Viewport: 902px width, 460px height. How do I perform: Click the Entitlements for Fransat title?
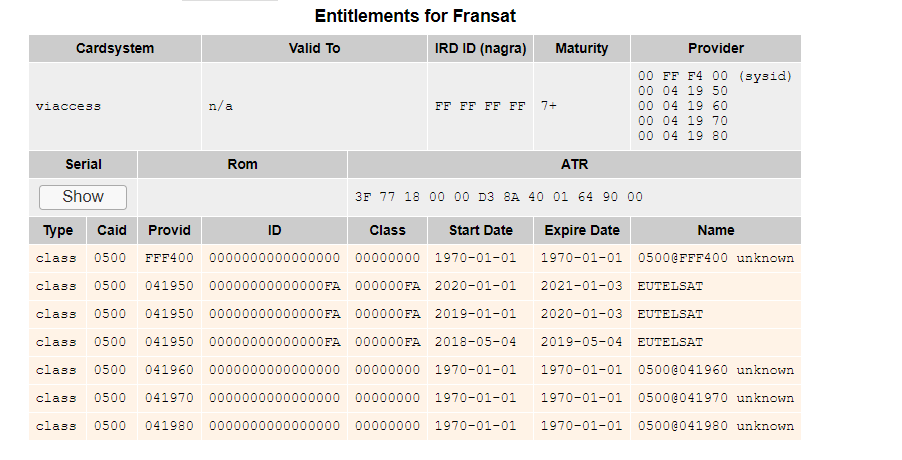415,17
